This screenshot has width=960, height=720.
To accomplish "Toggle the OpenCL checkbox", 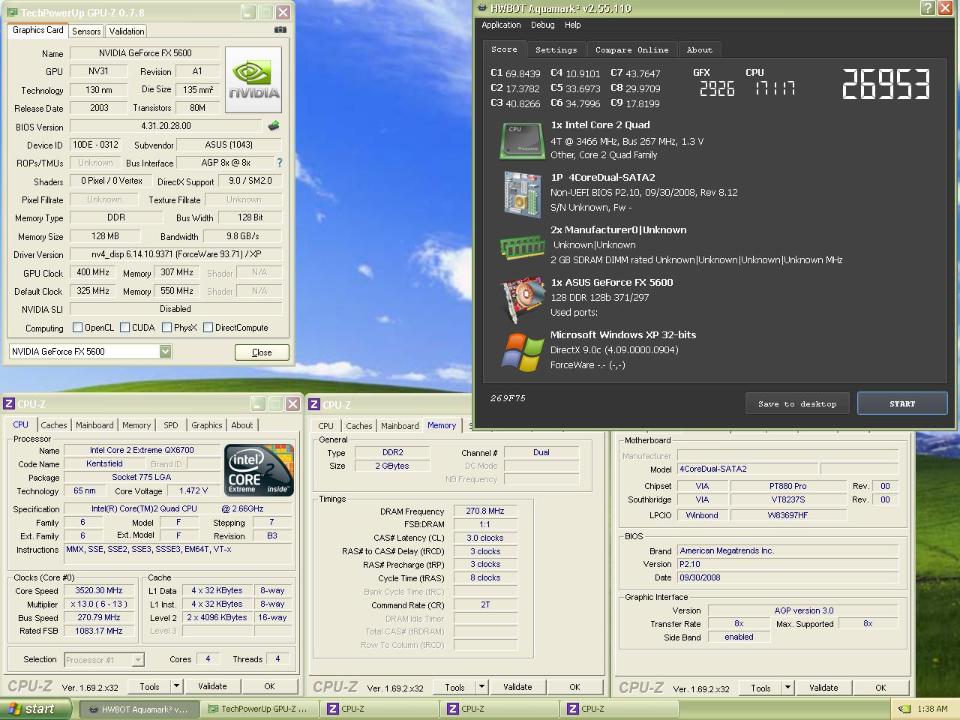I will click(x=78, y=328).
